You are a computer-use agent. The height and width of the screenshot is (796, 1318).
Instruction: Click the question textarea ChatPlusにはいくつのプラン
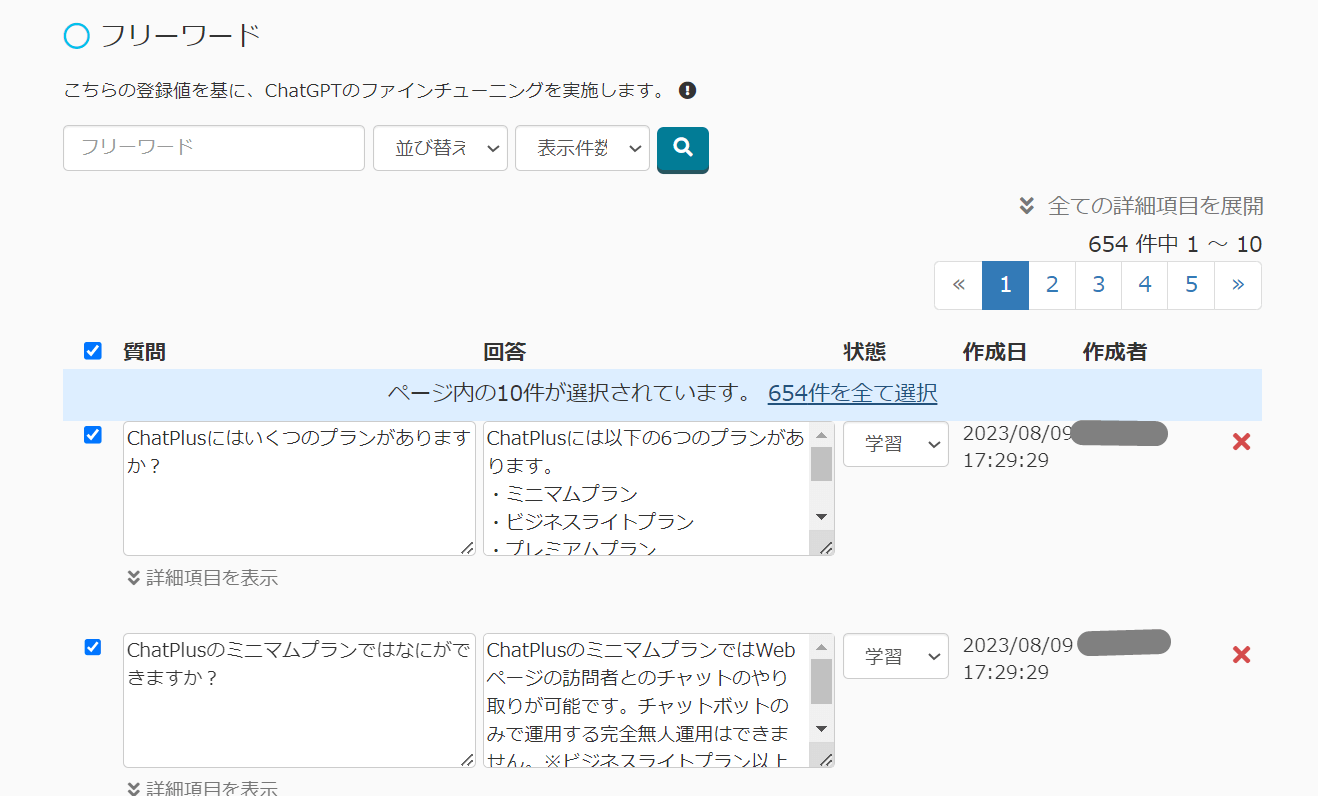[299, 488]
